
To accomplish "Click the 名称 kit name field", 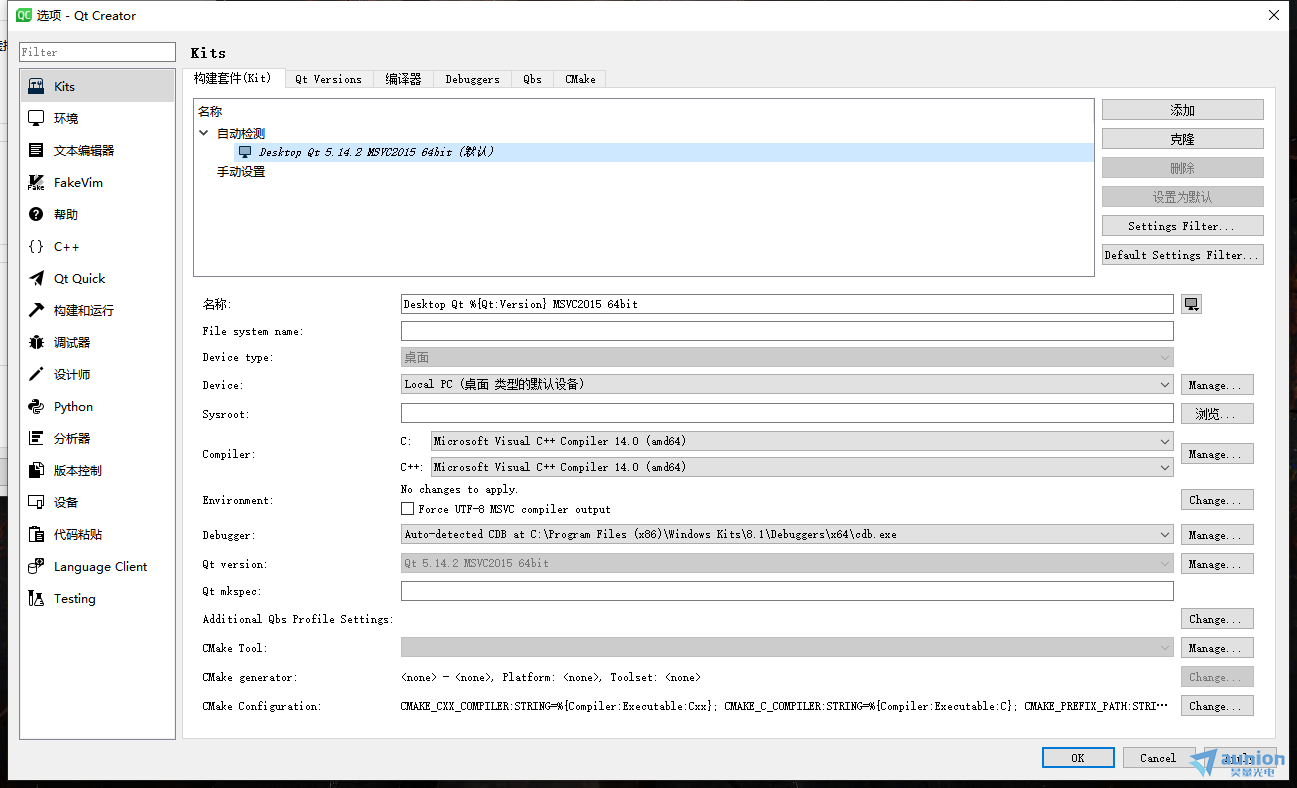I will (787, 304).
